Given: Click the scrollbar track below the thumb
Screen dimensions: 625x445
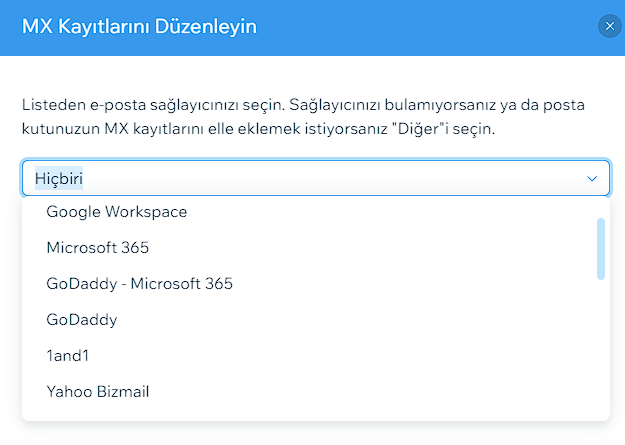Looking at the screenshot, I should click(x=600, y=340).
